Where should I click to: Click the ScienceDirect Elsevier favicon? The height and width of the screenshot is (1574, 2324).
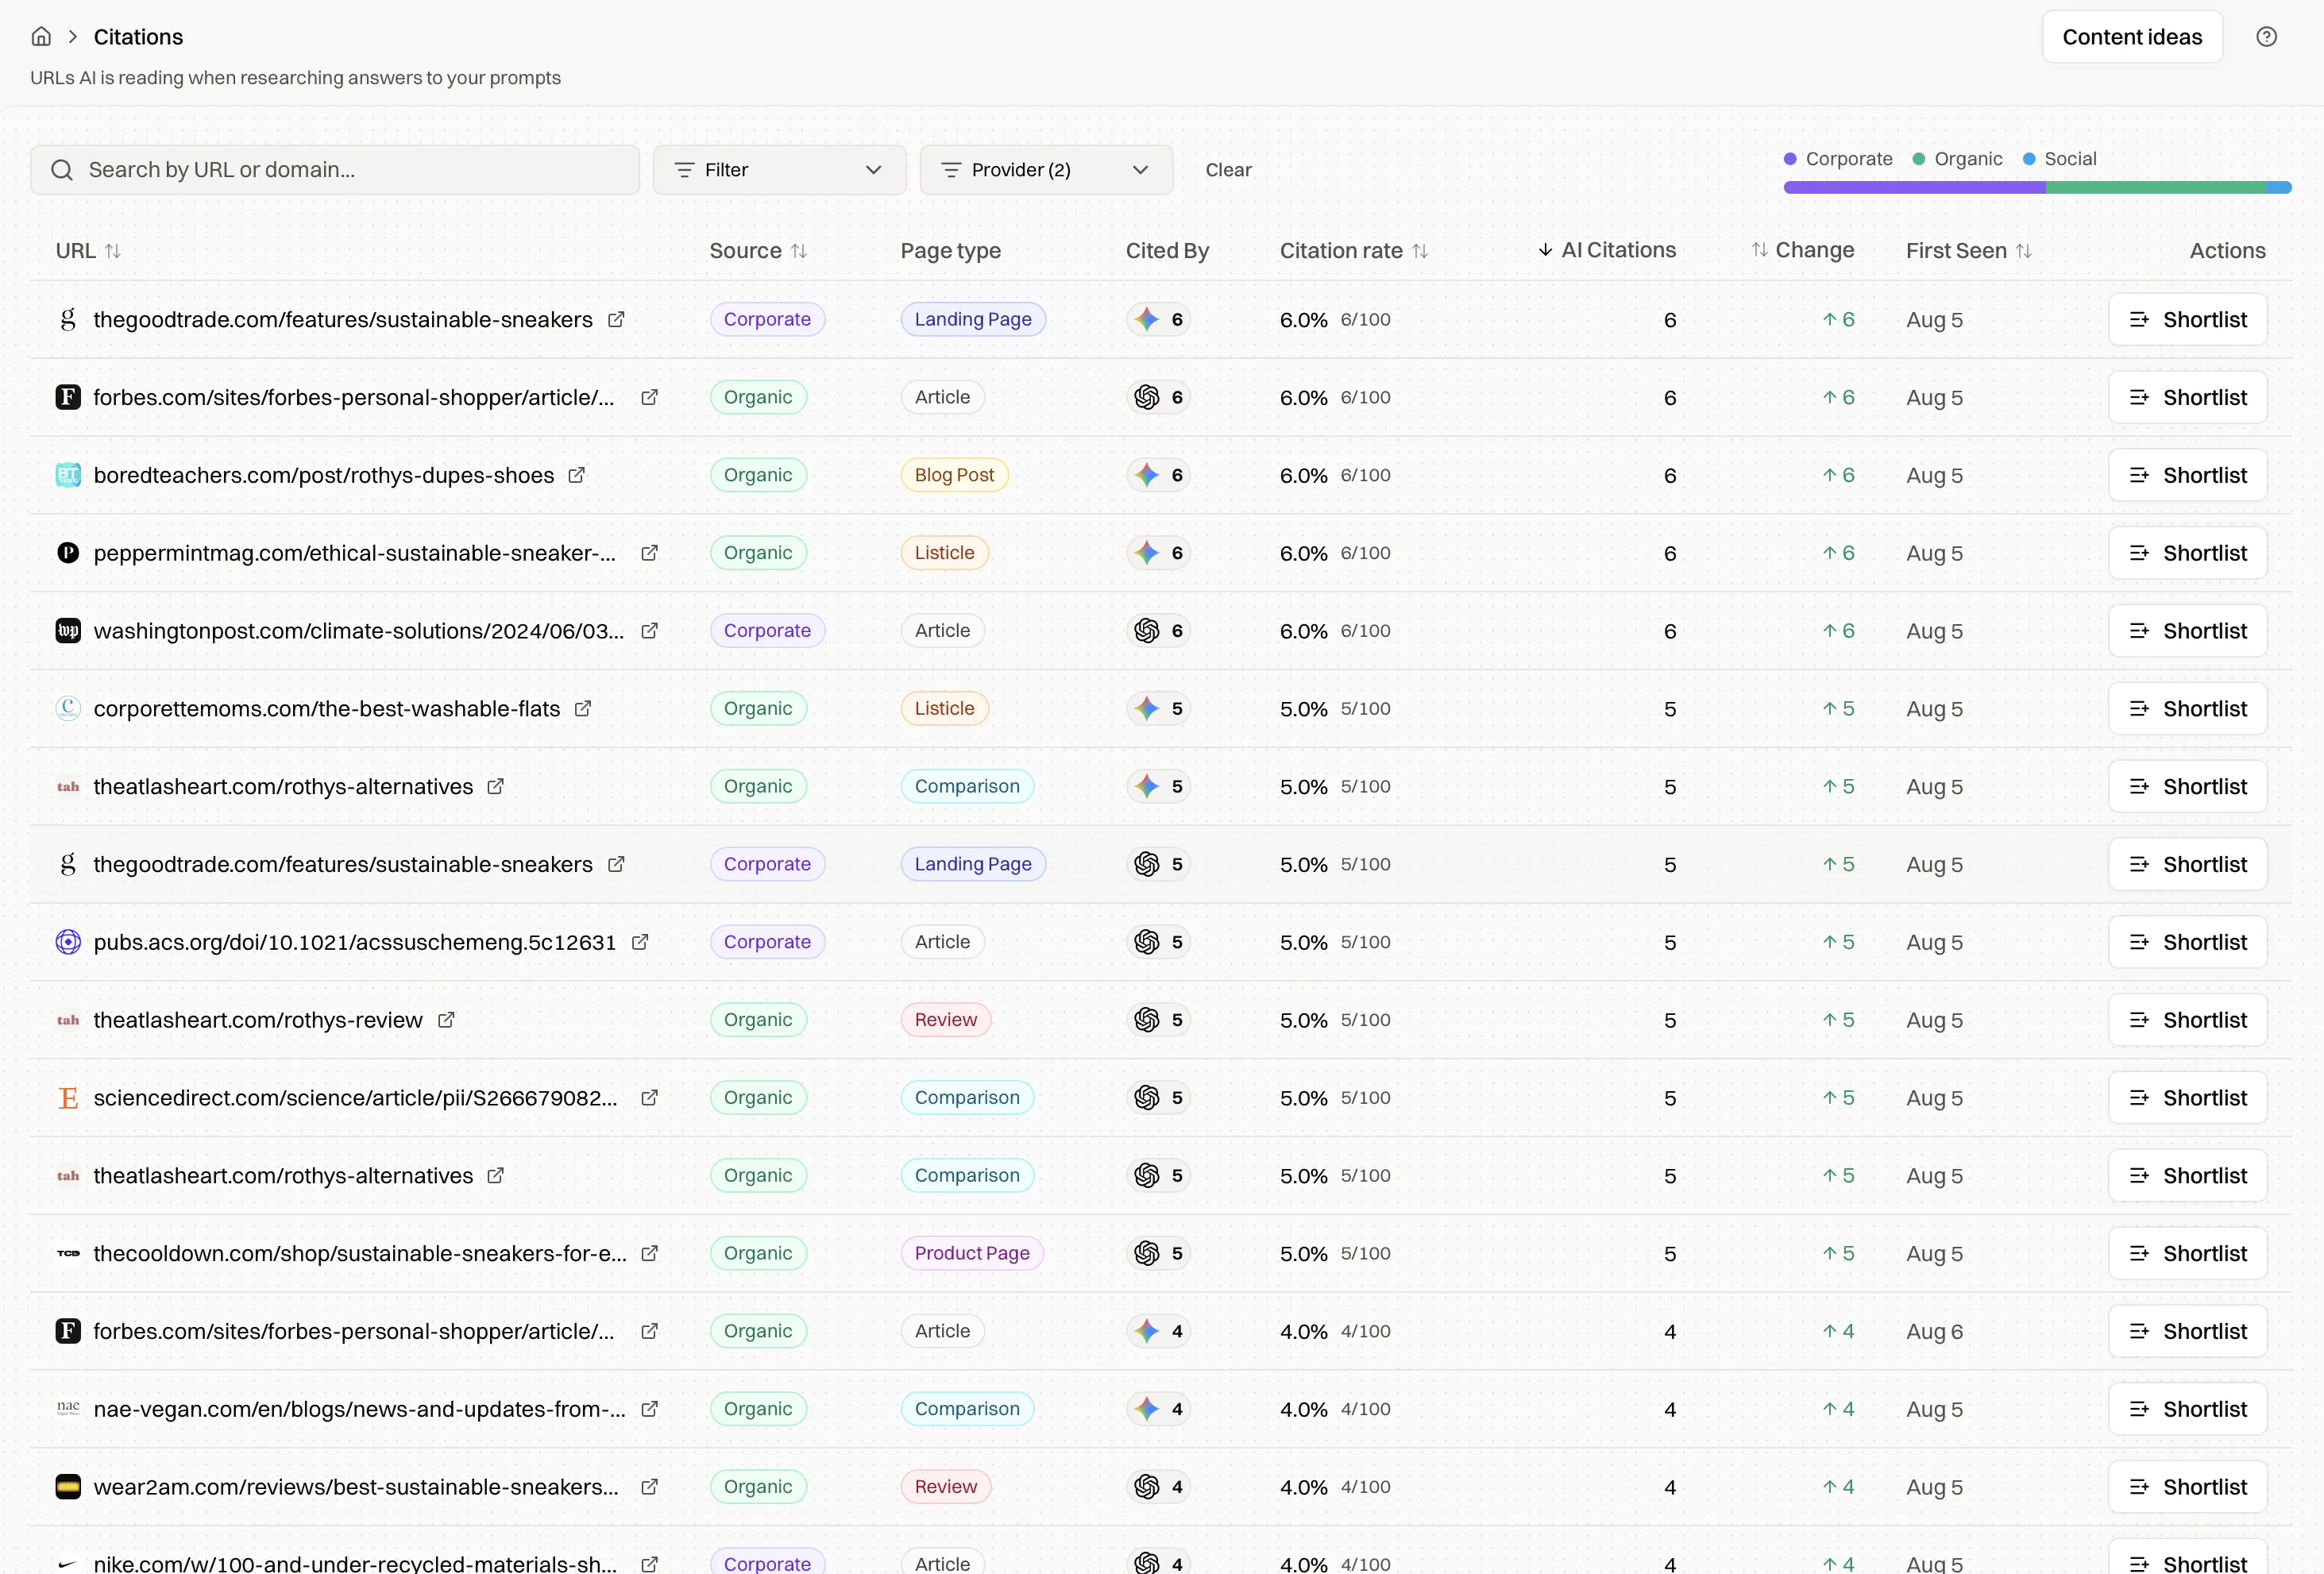(68, 1098)
